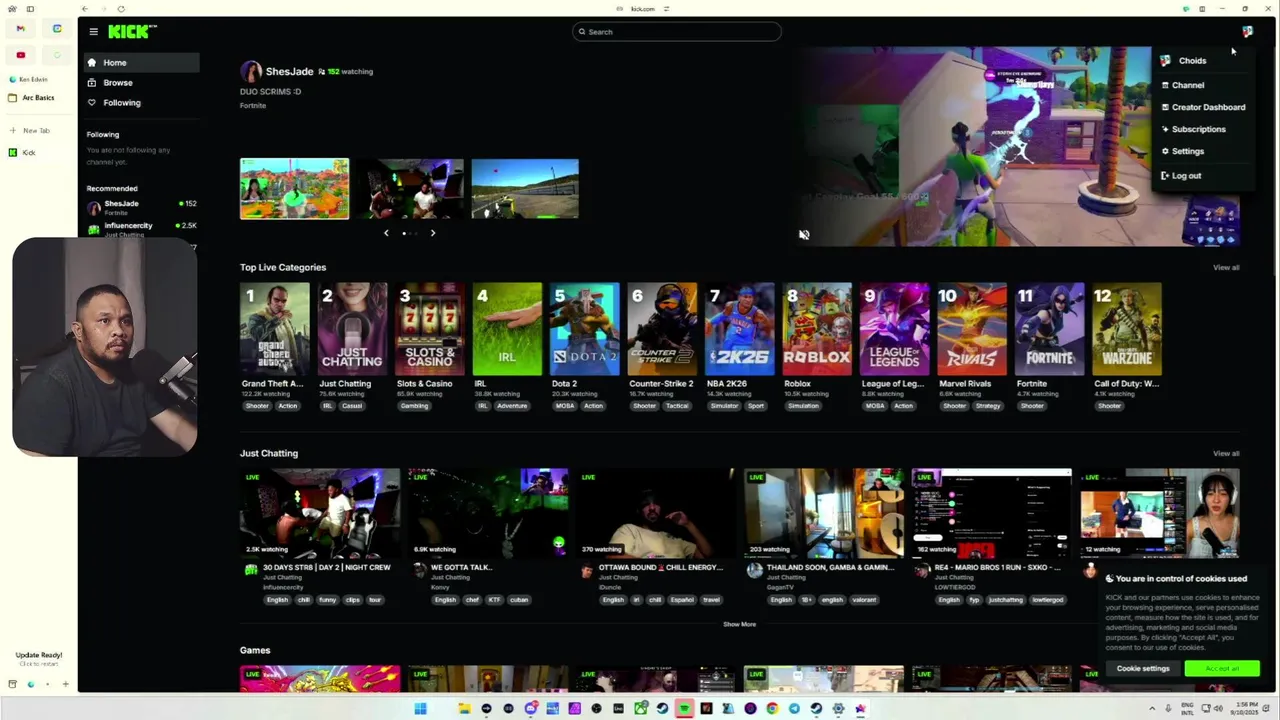Reload the page
Image resolution: width=1280 pixels, height=720 pixels.
coord(121,9)
